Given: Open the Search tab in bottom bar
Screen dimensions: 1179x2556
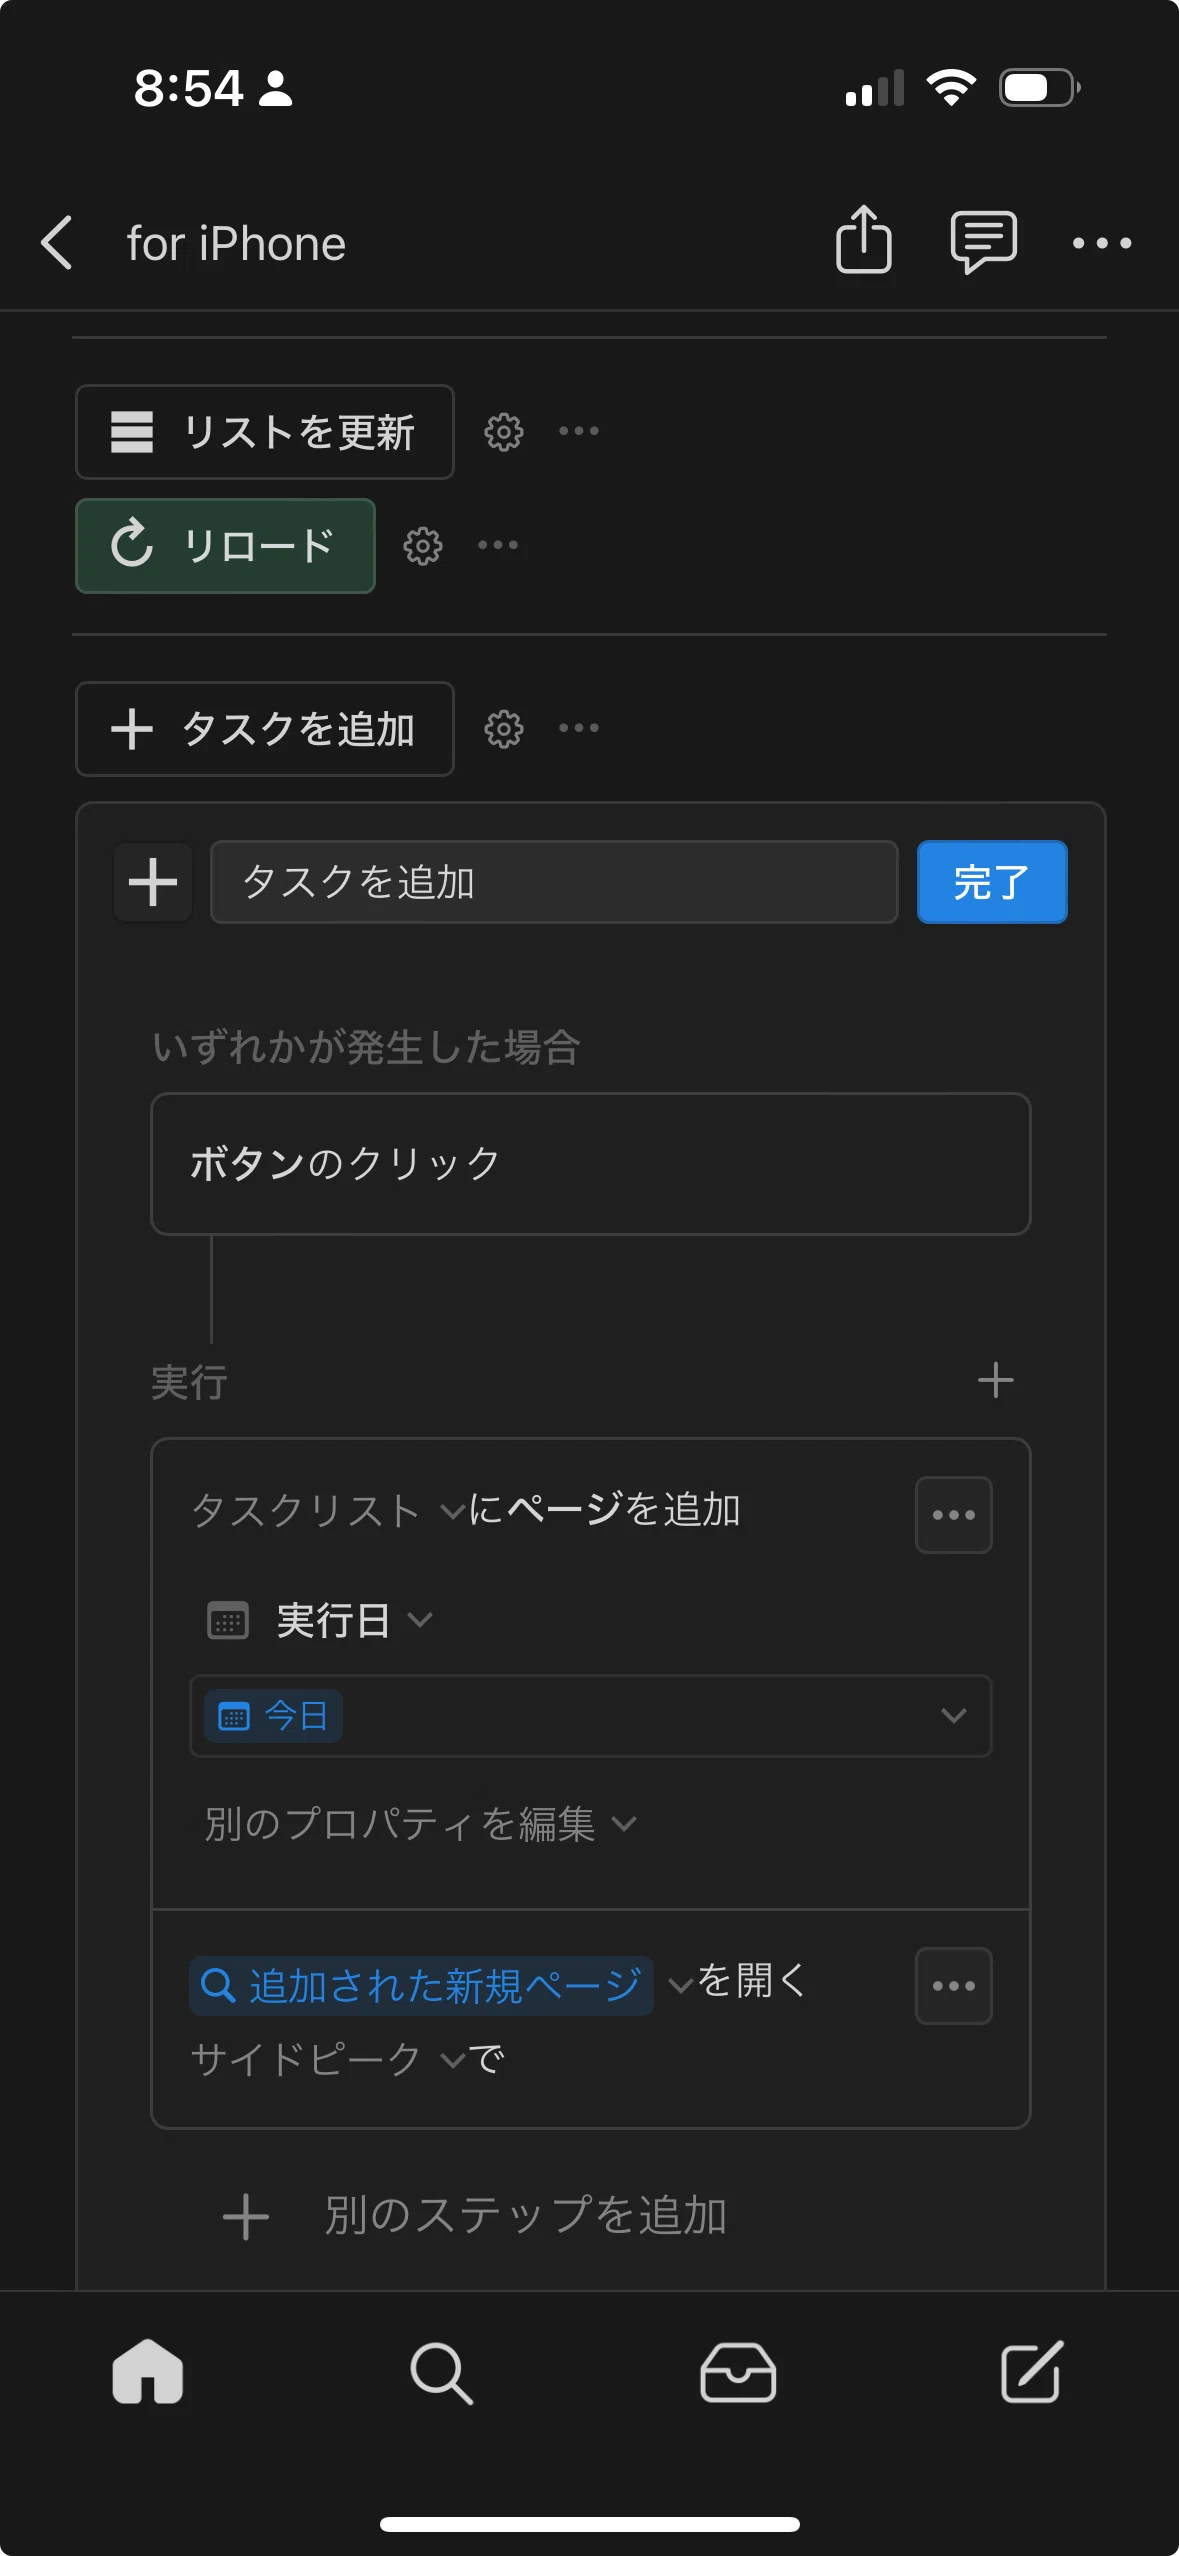Looking at the screenshot, I should pos(441,2372).
